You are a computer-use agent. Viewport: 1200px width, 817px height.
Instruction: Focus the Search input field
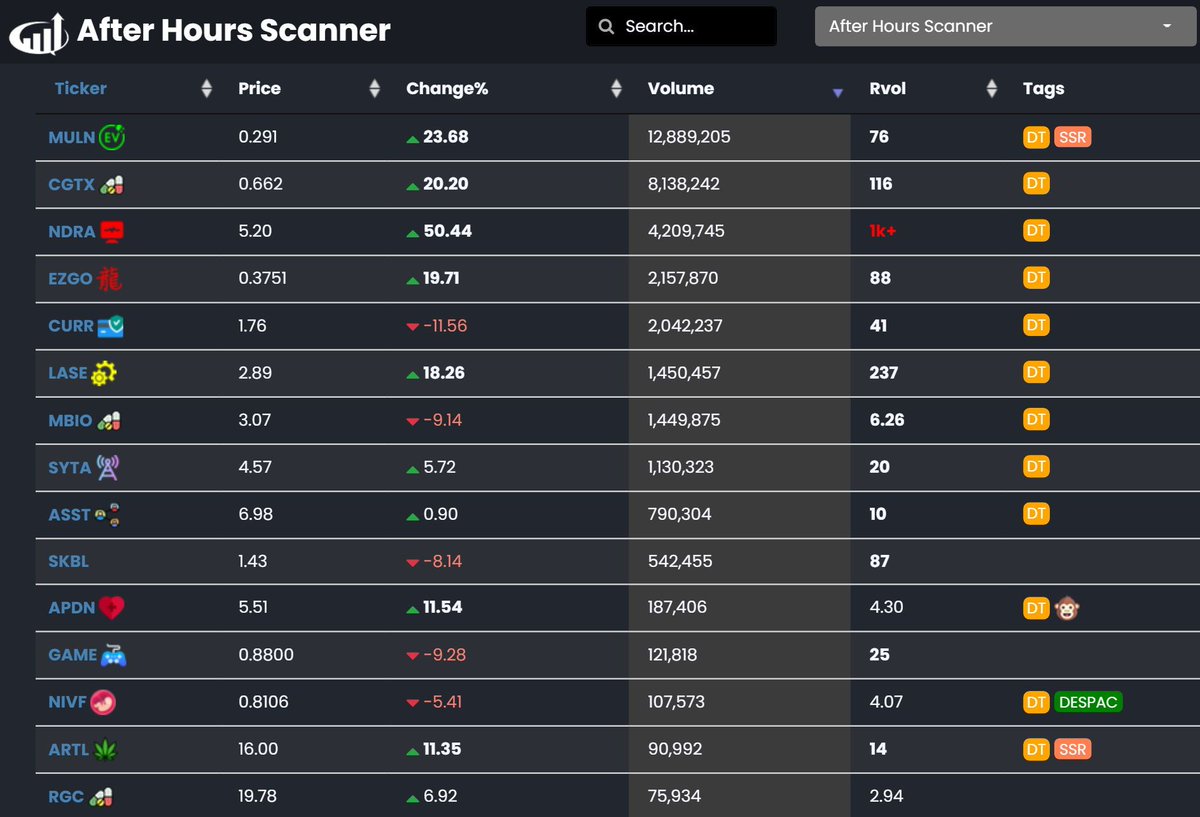point(681,27)
